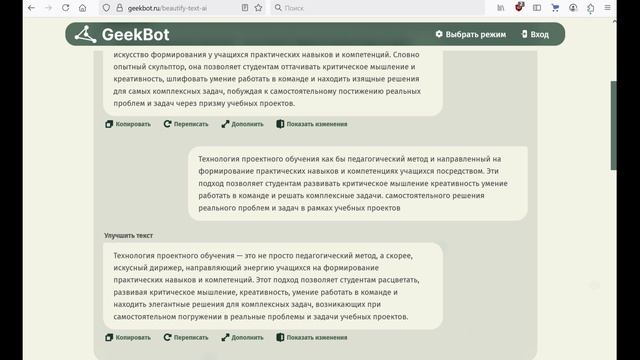The image size is (640, 360).
Task: Toggle reader view icon in address bar
Action: pyautogui.click(x=245, y=8)
